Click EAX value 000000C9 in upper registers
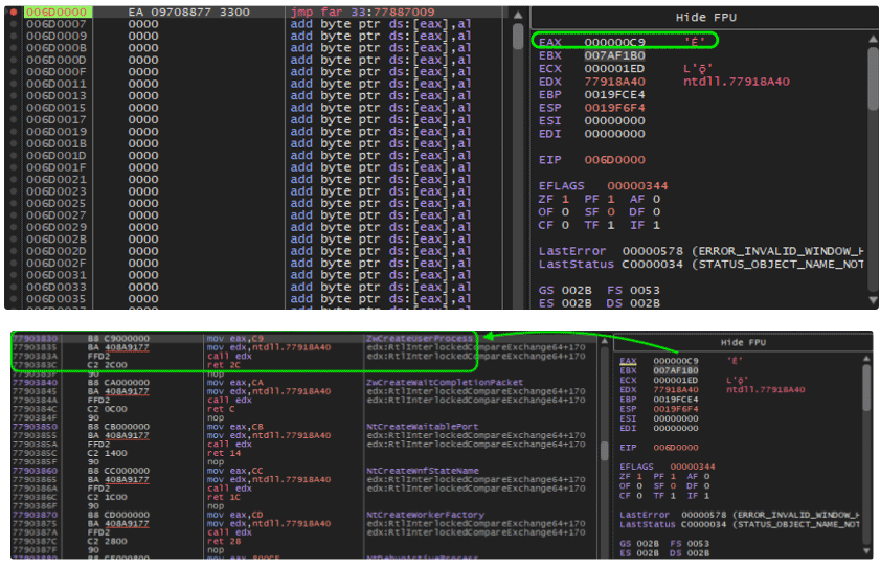Image resolution: width=880 pixels, height=568 pixels. [x=615, y=42]
